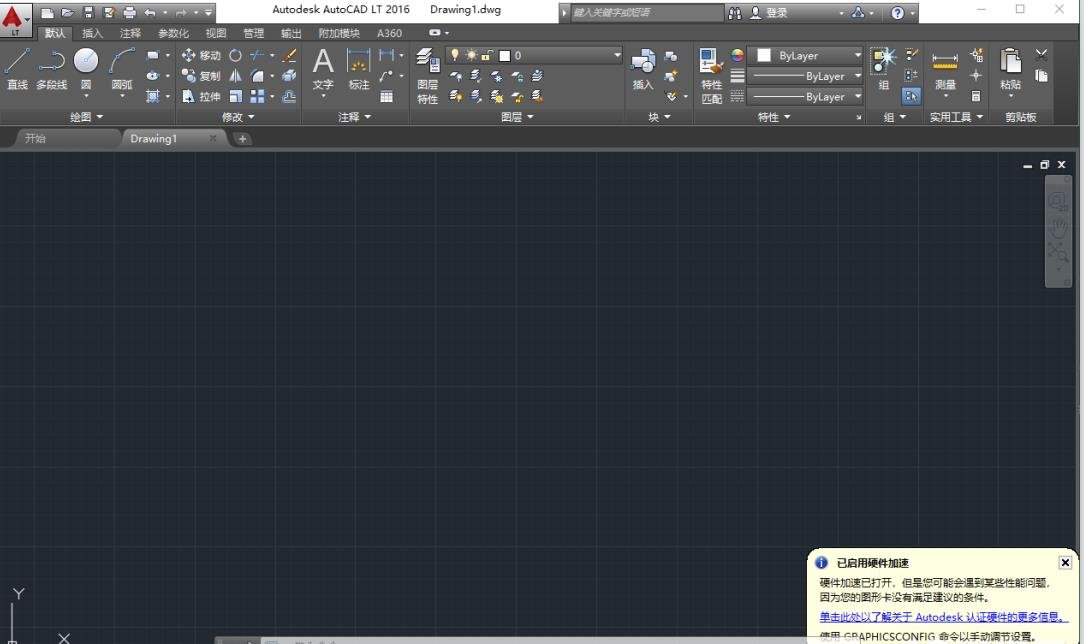
Task: Open the ByLayer linetype dropdown
Action: [857, 97]
